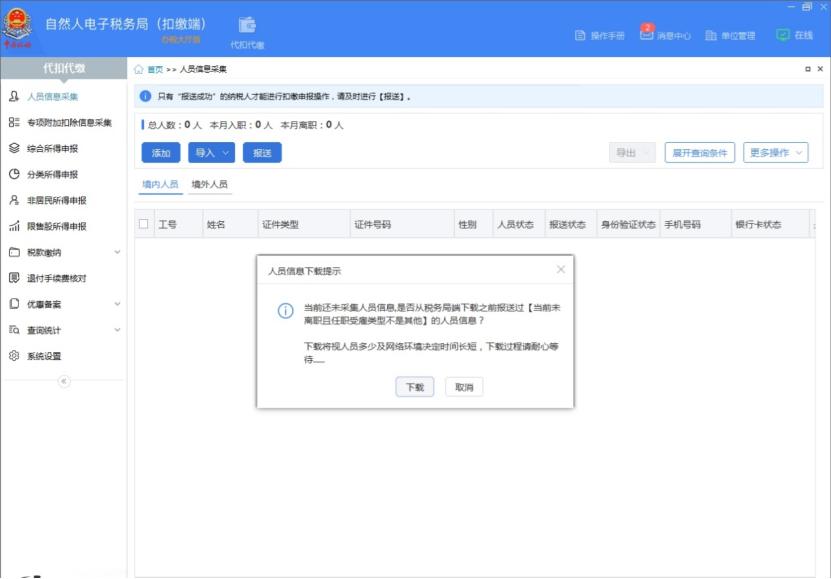Click the 添加 button
831x579 pixels.
pyautogui.click(x=158, y=152)
